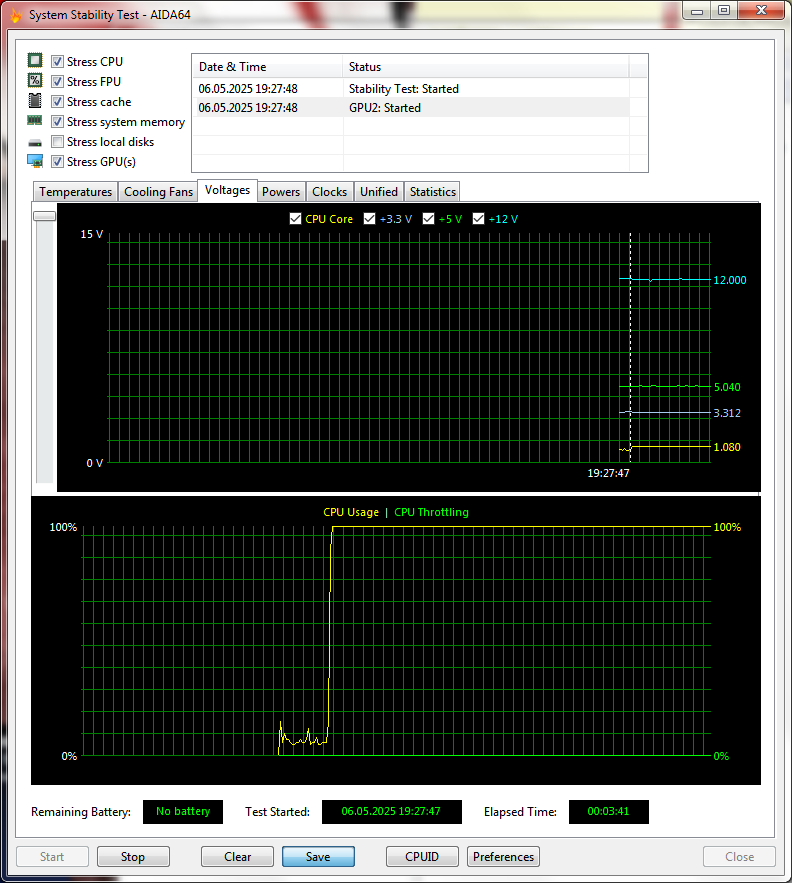Uncheck the Stress CPU checkbox
792x883 pixels.
pyautogui.click(x=57, y=61)
